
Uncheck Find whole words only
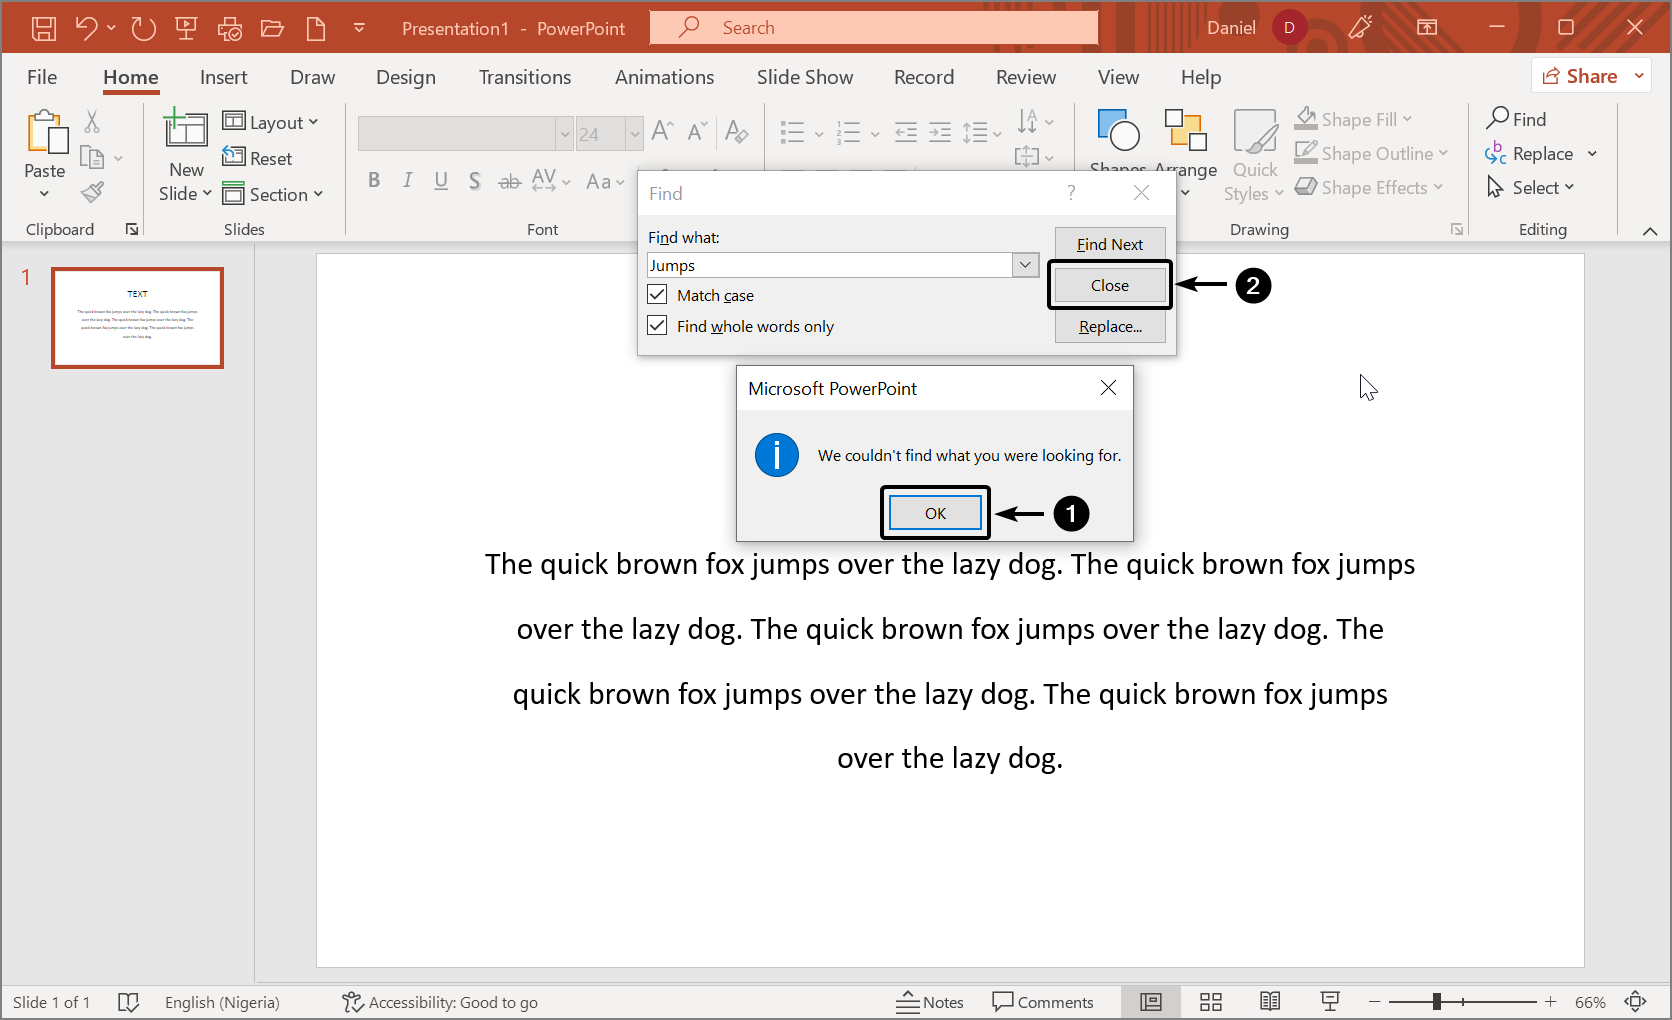coord(657,326)
